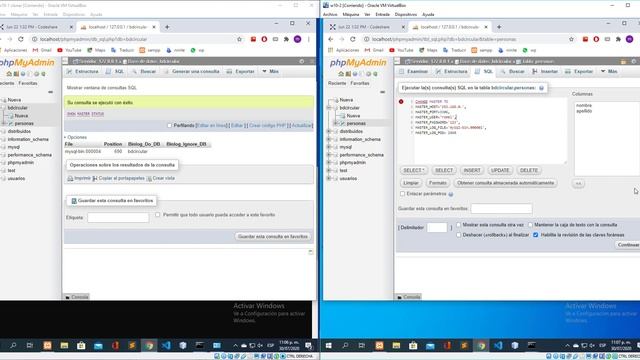
Task: Expand performance_schema in right tree
Action: pyautogui.click(x=329, y=155)
